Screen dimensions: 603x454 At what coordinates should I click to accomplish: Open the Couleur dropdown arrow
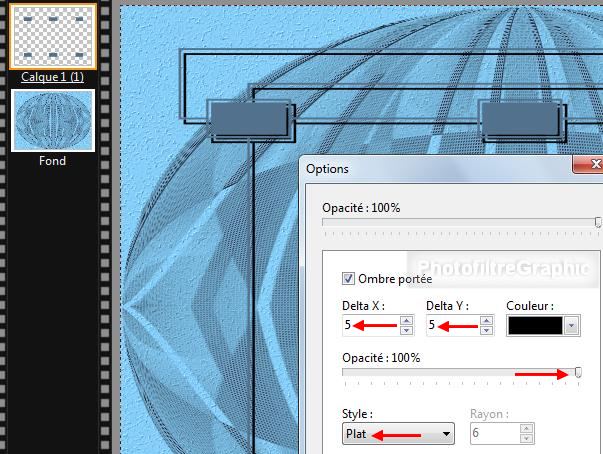coord(571,325)
